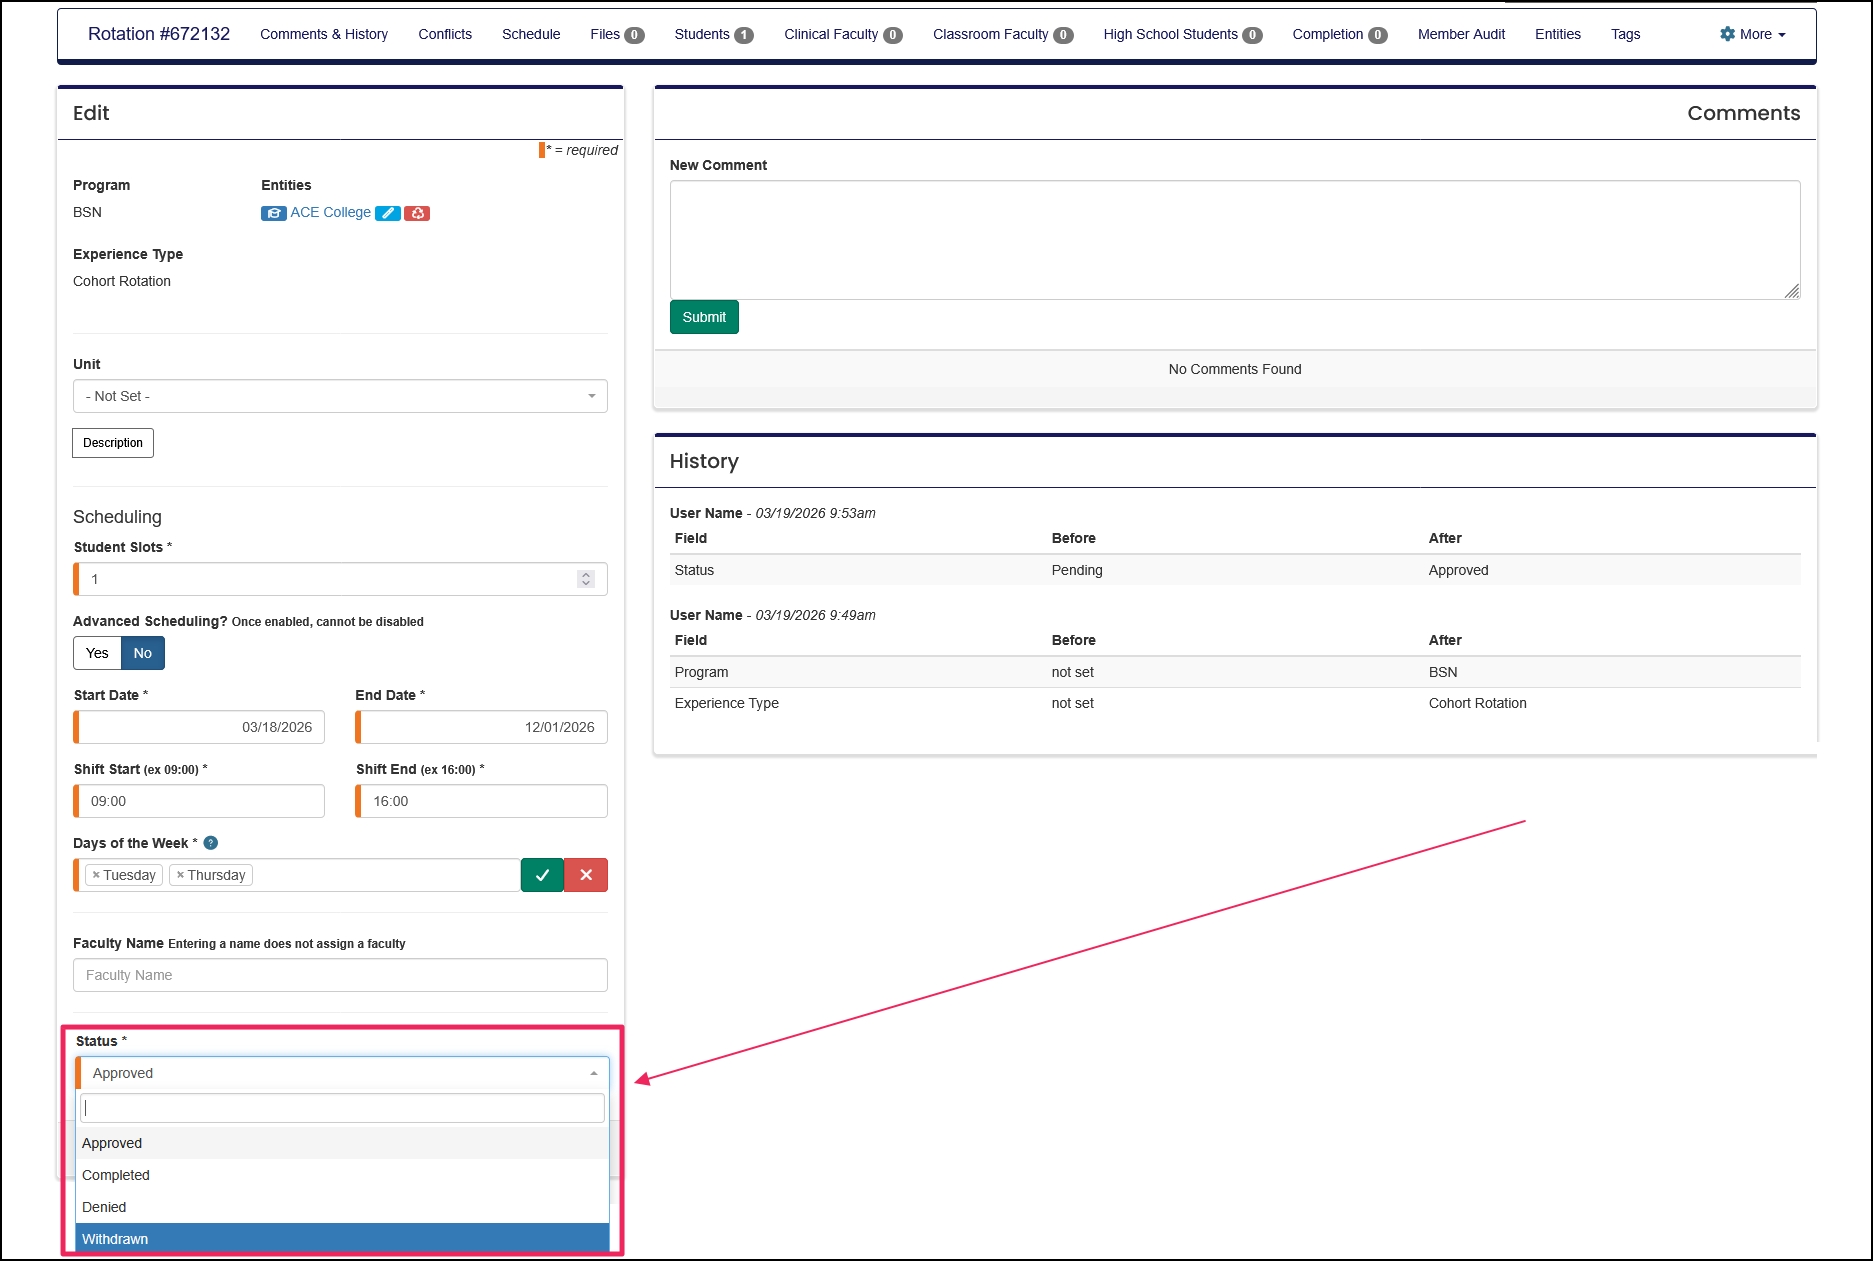Remove the Thursday tag
The height and width of the screenshot is (1261, 1873).
coord(180,875)
